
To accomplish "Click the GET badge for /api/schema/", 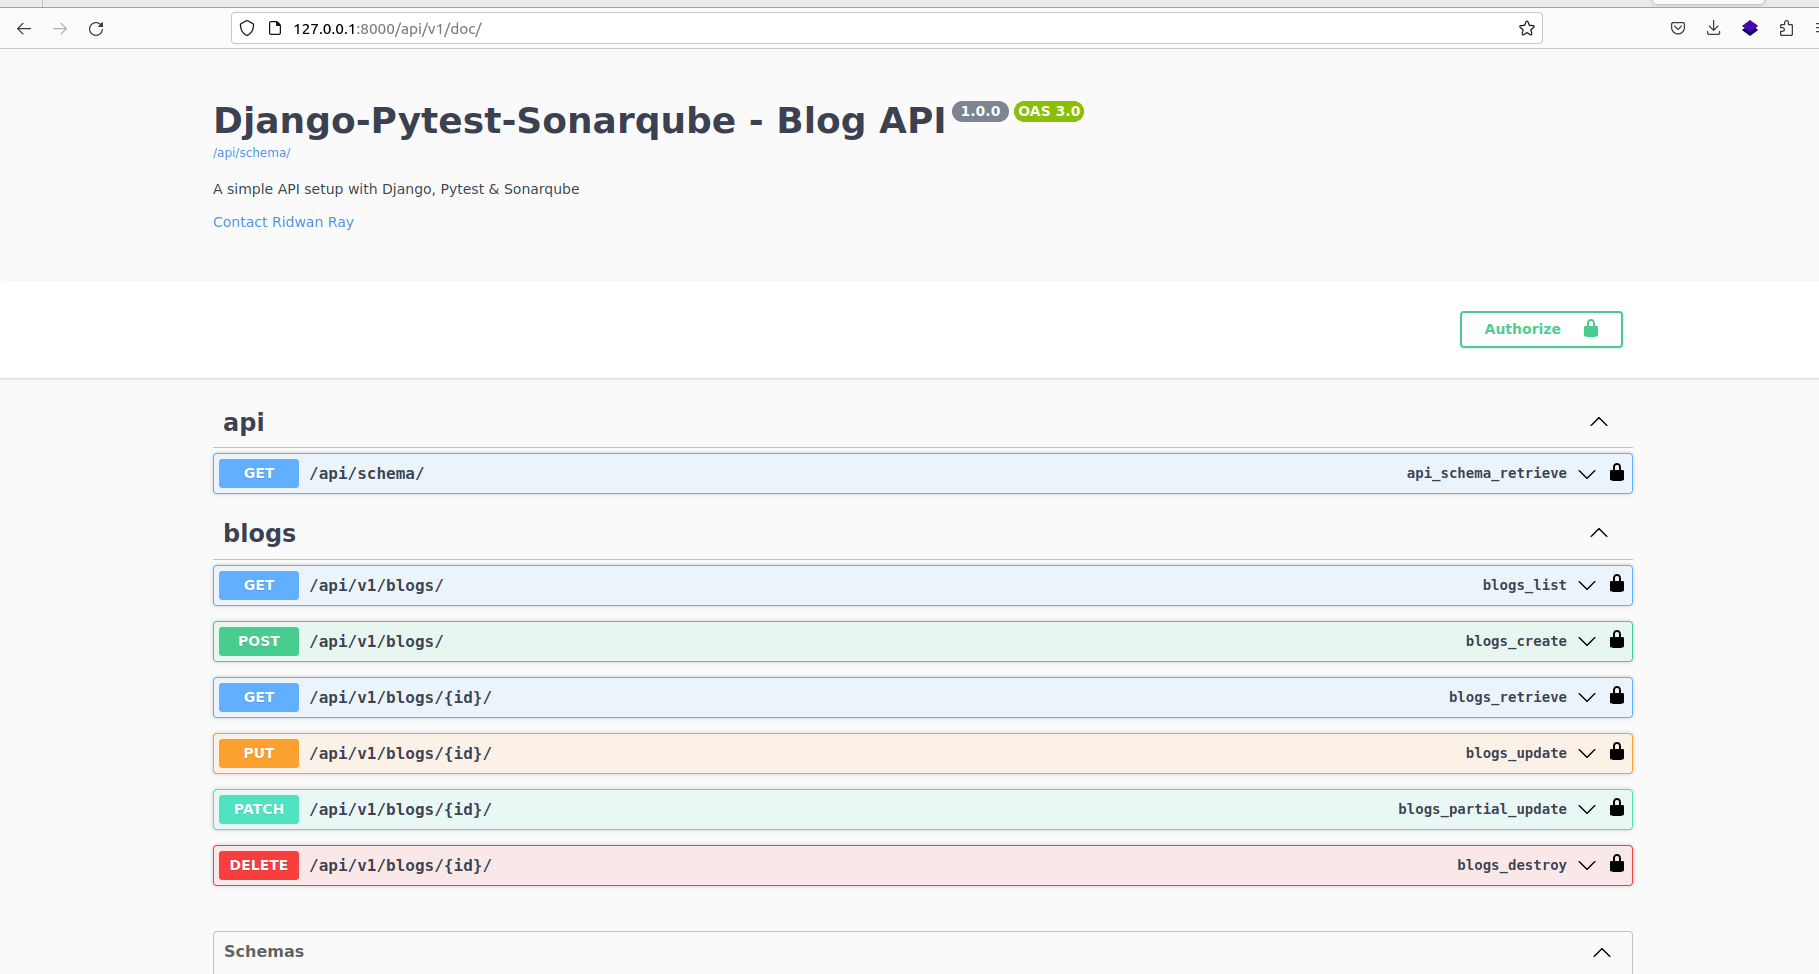I will pos(259,473).
